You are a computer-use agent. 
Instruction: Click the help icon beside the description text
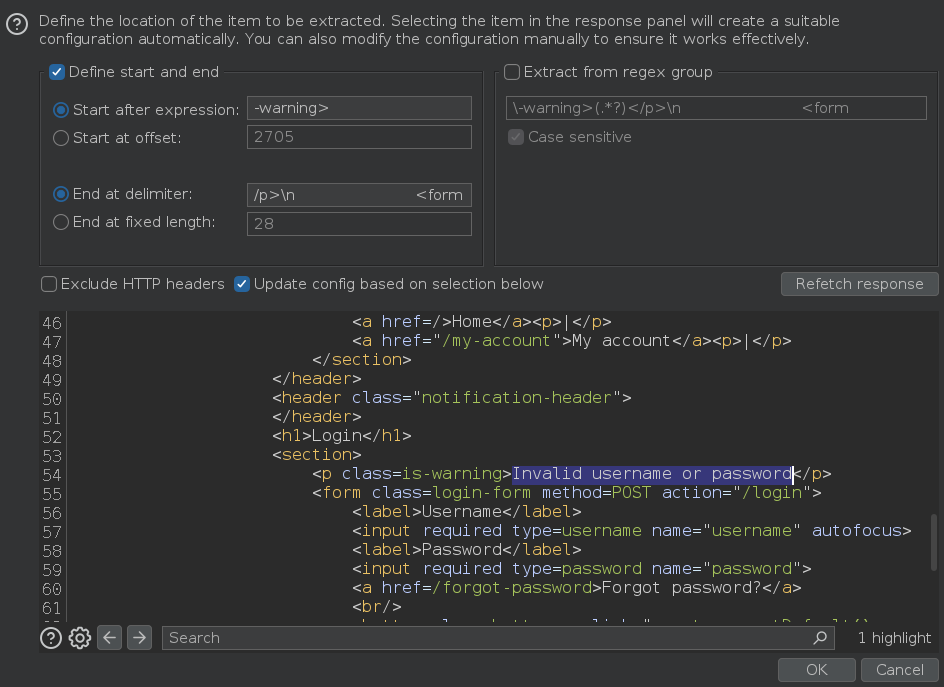click(17, 25)
